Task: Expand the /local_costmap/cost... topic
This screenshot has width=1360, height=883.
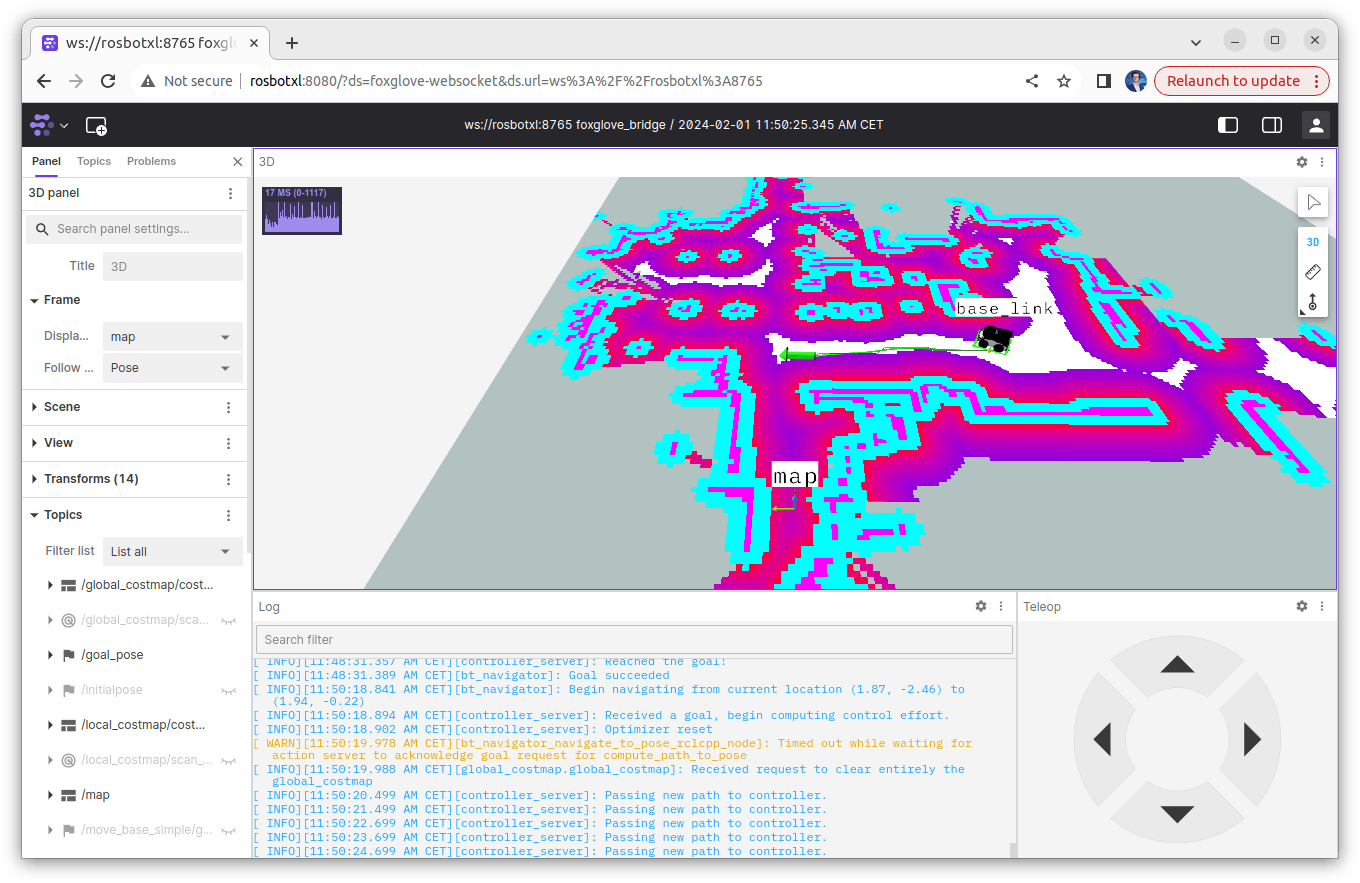Action: pos(50,725)
